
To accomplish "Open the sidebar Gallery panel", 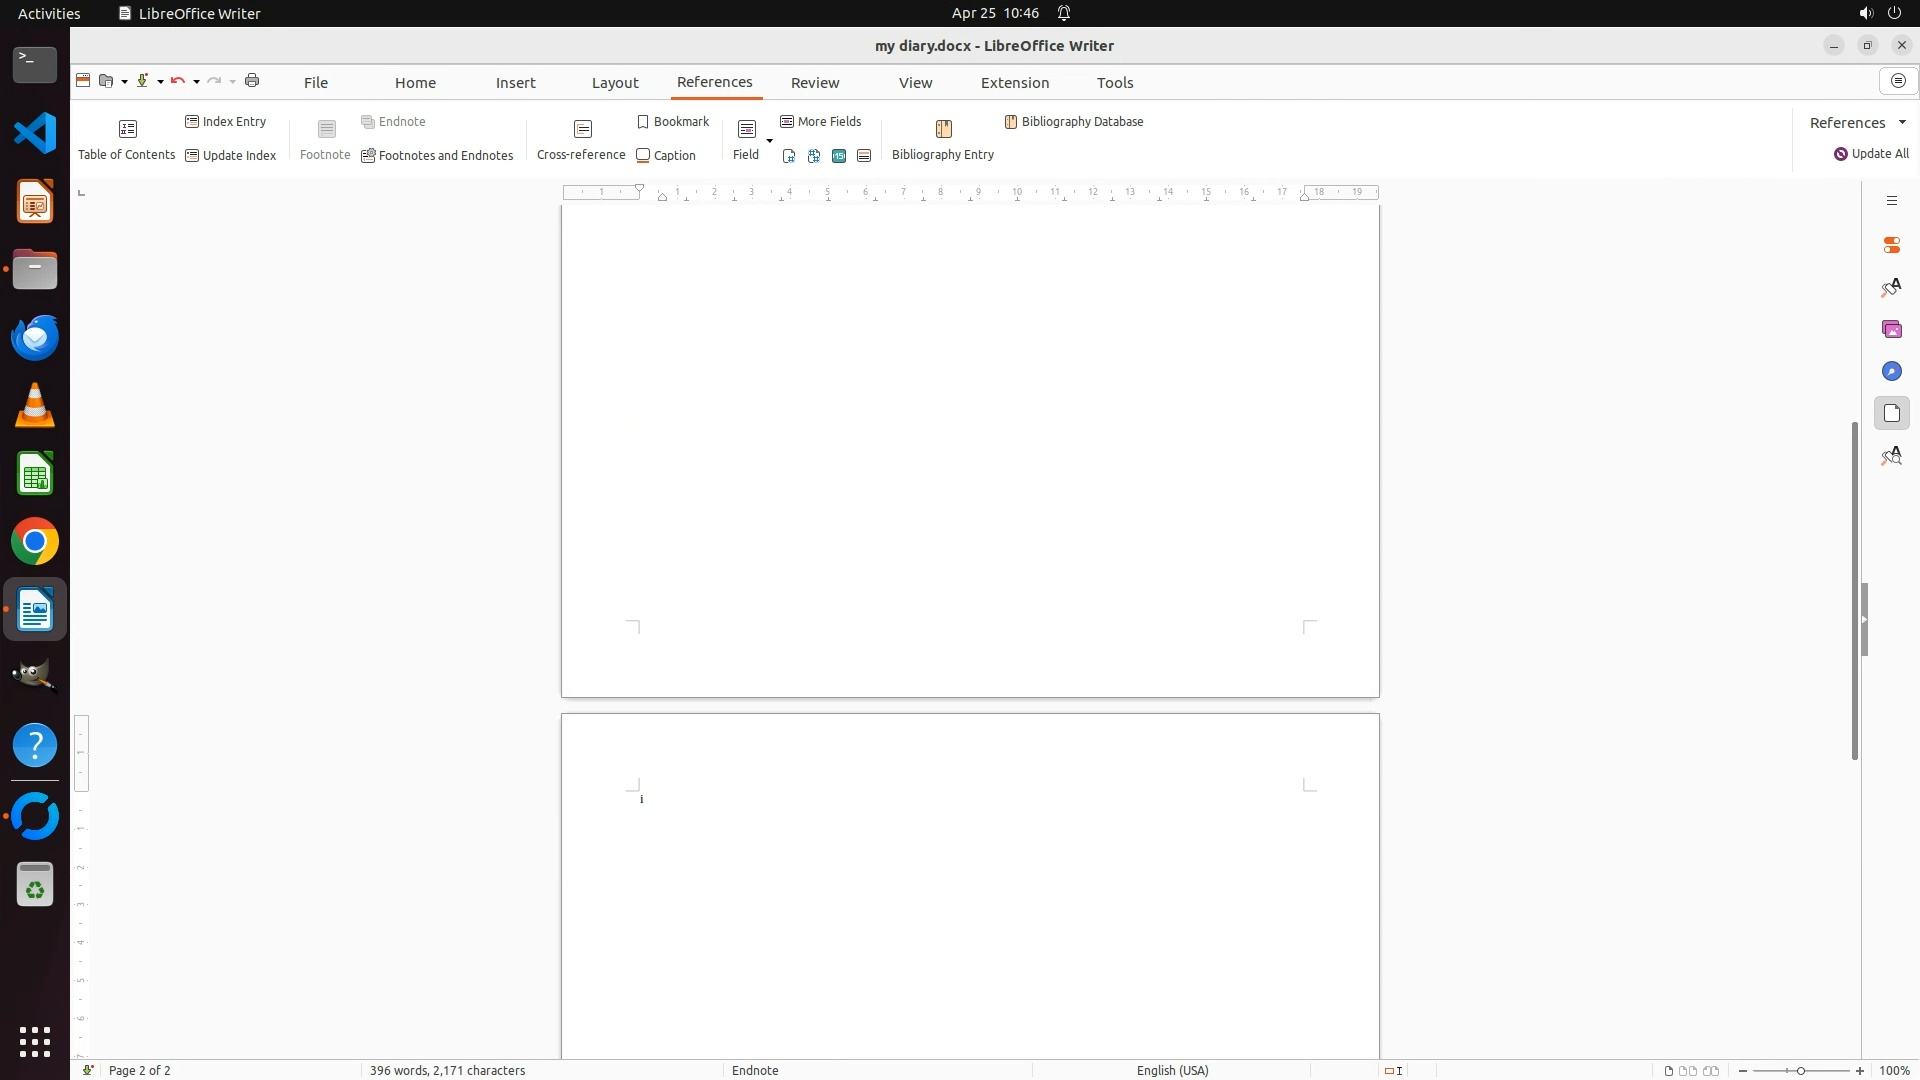I will [1891, 329].
